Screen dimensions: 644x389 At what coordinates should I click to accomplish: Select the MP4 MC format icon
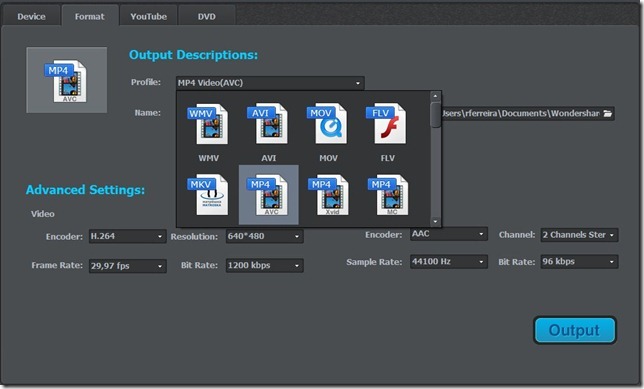coord(388,195)
